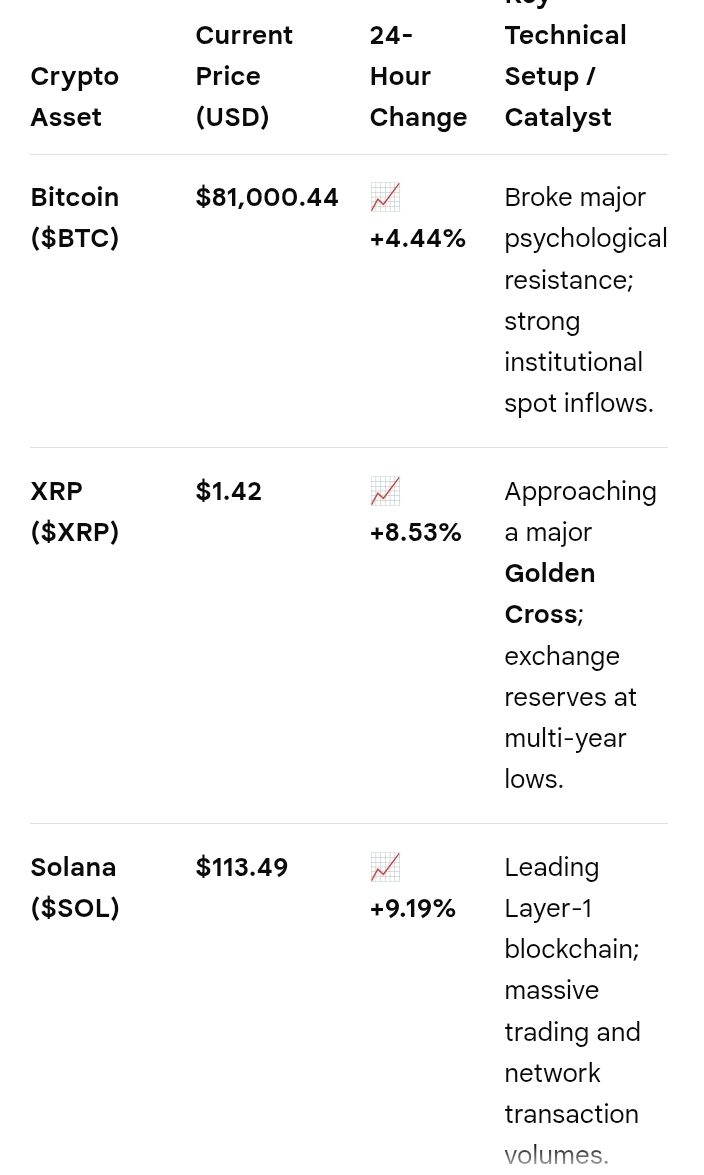Select the Crypto Asset column header
This screenshot has height=1175, width=704.
pos(75,97)
